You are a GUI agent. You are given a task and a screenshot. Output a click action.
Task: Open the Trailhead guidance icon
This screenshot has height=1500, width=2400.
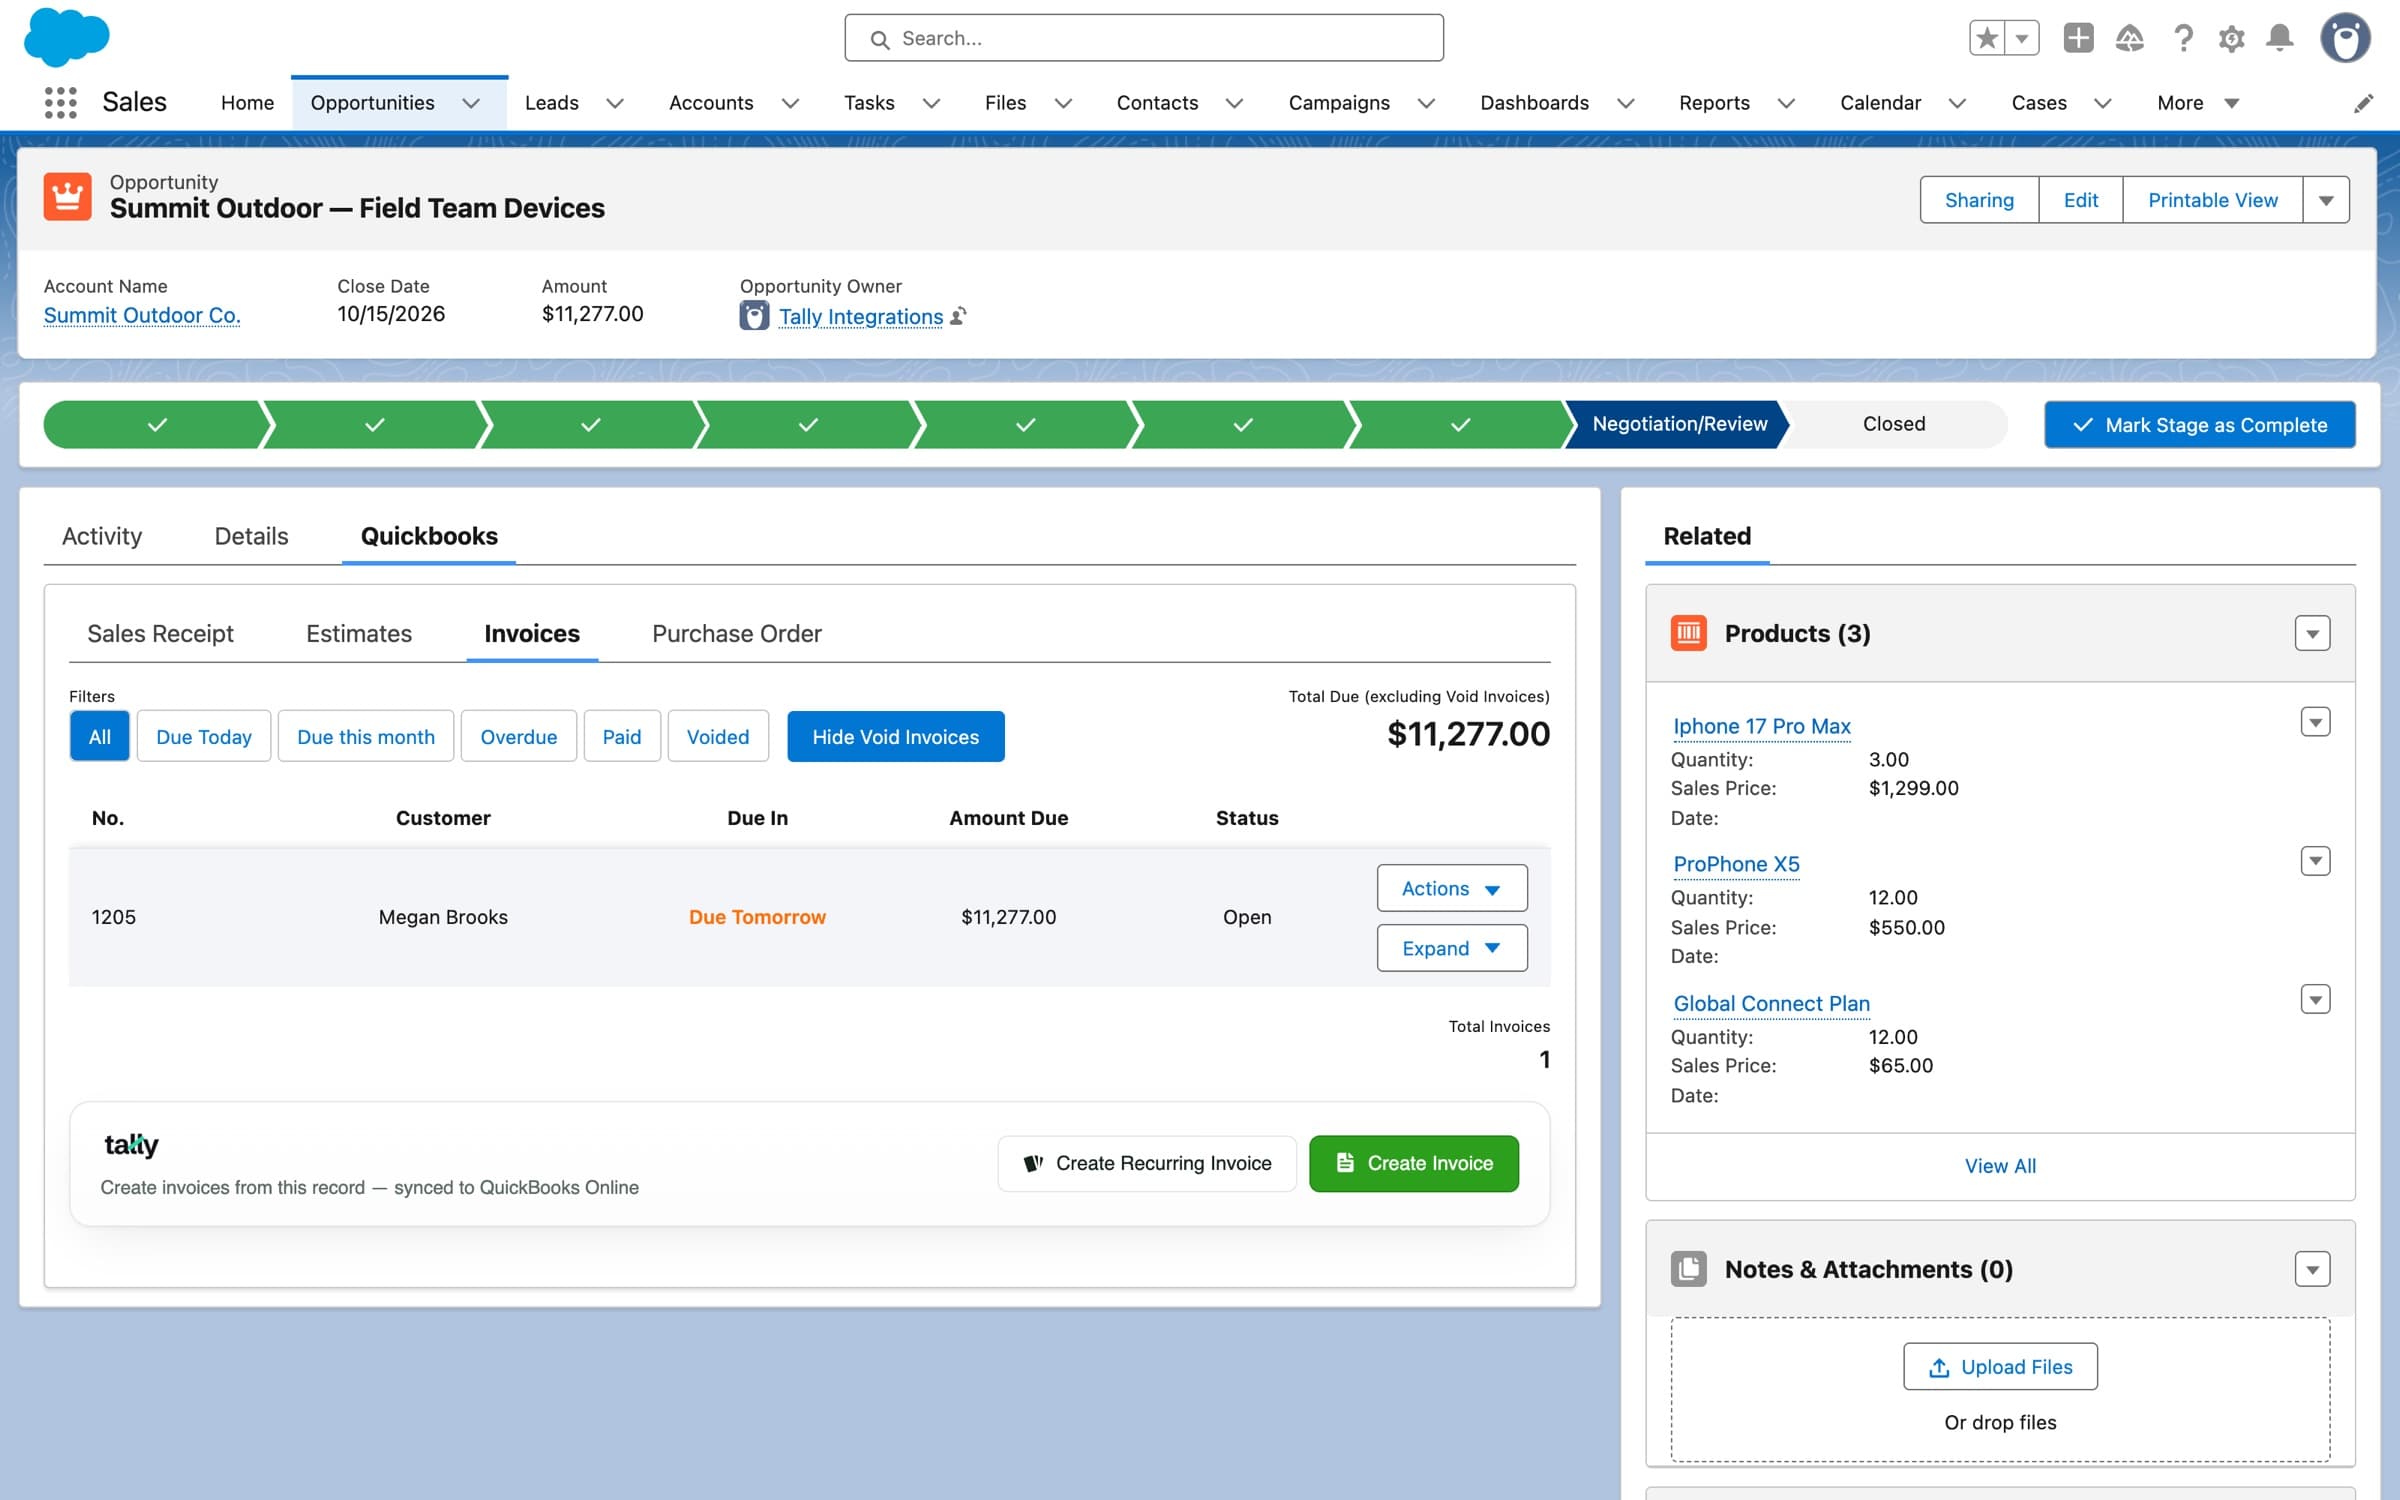[x=2130, y=38]
